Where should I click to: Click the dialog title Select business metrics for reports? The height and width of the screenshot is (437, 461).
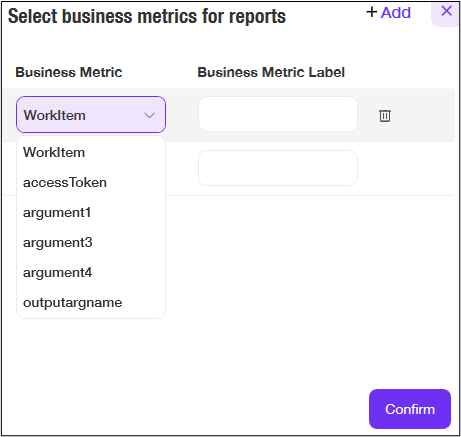[147, 16]
